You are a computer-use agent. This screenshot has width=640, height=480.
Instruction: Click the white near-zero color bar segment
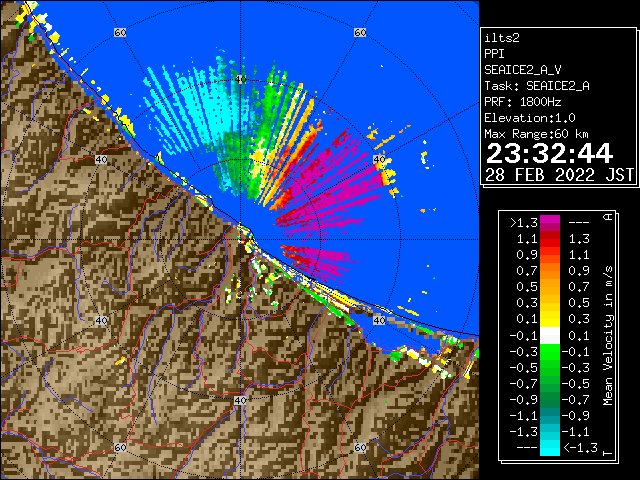[x=550, y=336]
